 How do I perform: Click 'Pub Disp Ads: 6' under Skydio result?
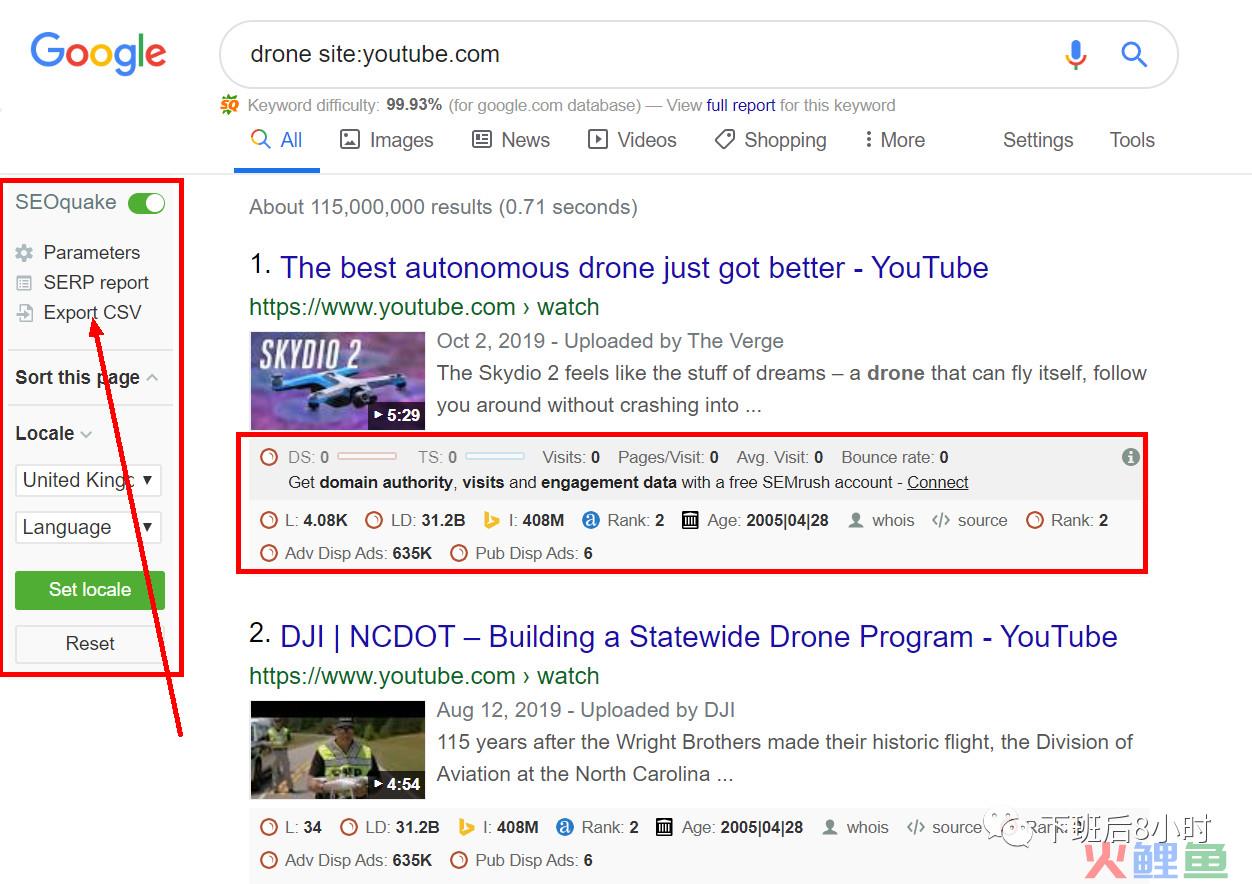coord(521,553)
